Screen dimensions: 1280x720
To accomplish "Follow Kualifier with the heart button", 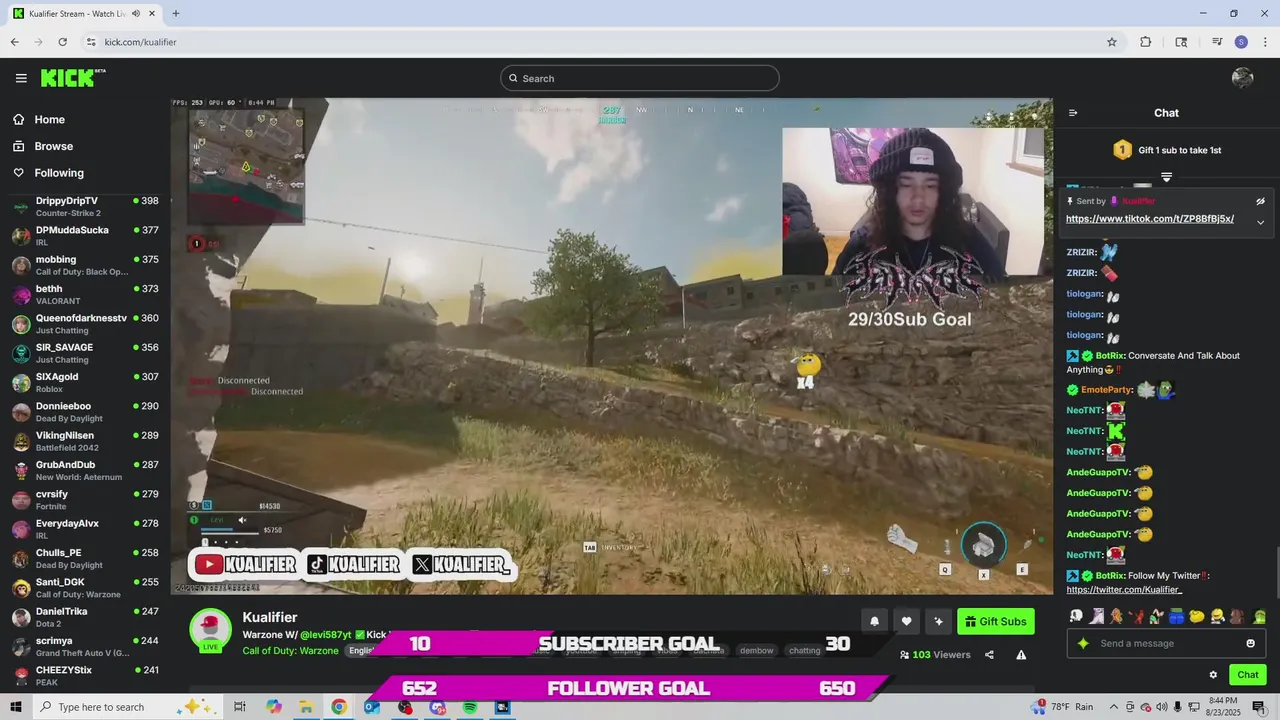I will click(x=906, y=621).
